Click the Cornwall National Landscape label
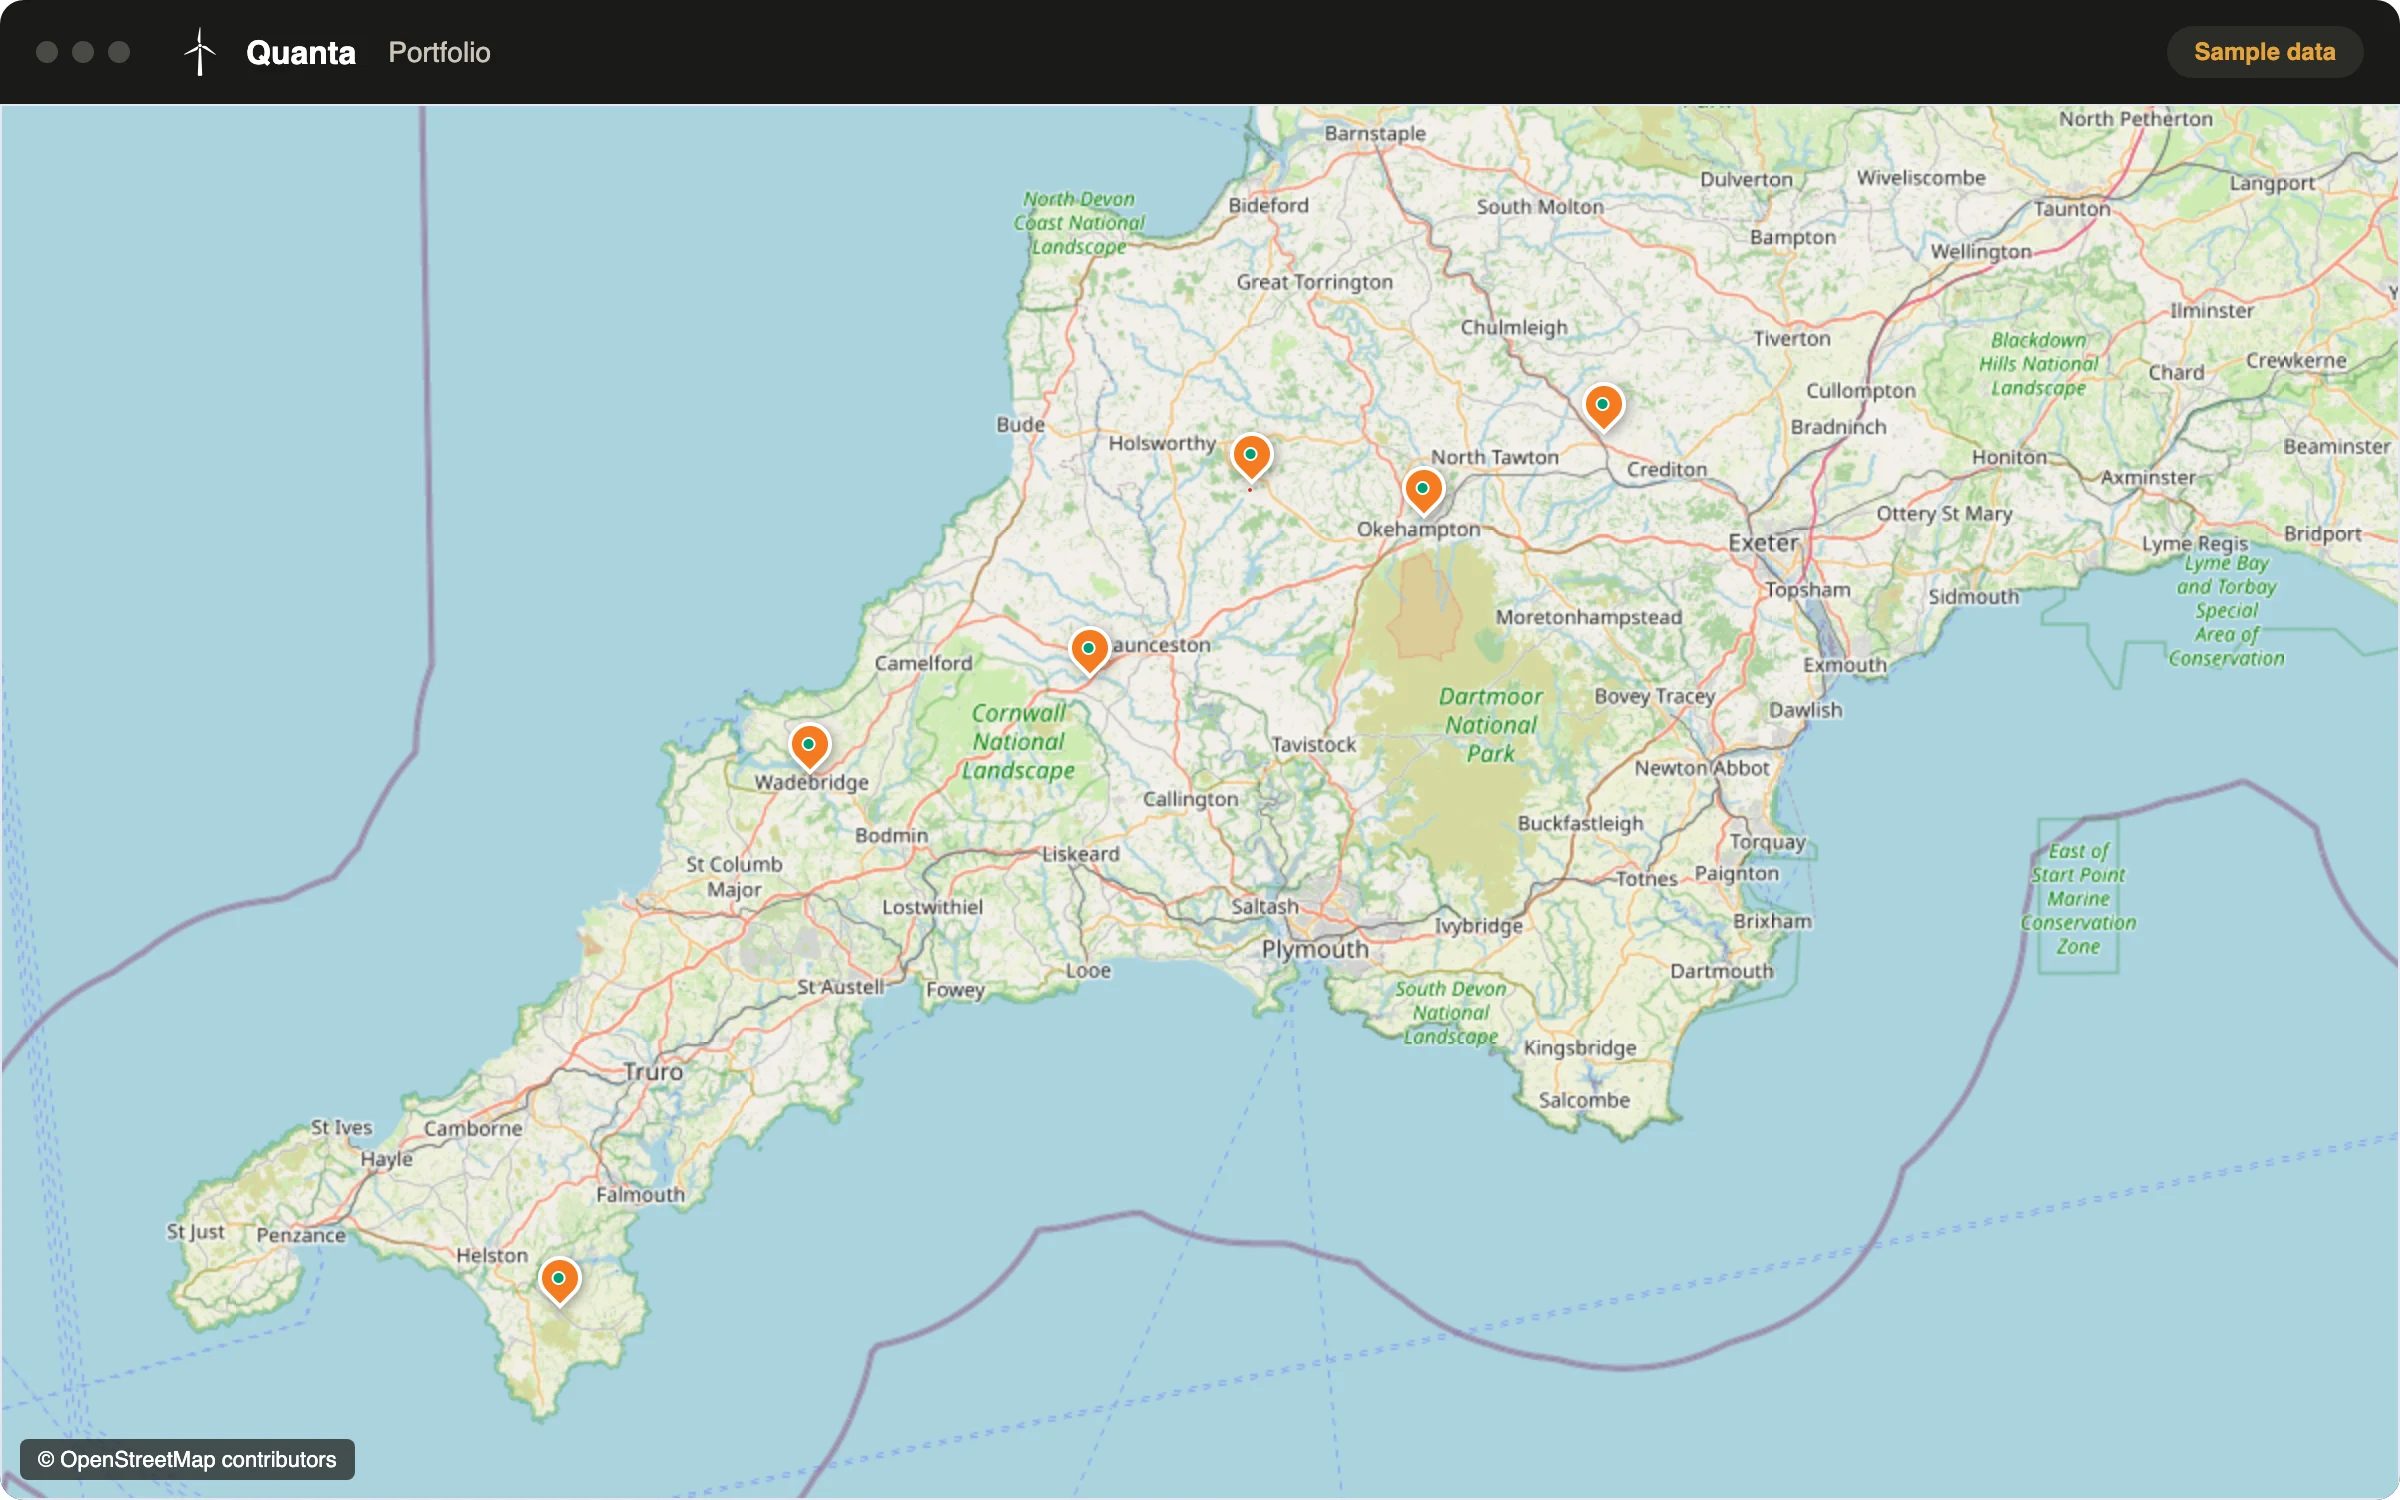The width and height of the screenshot is (2400, 1500). tap(1019, 742)
